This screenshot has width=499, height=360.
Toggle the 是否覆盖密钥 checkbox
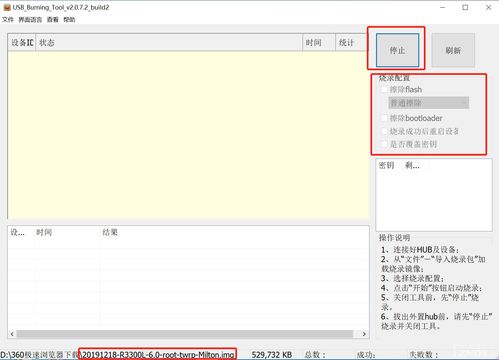(x=384, y=144)
